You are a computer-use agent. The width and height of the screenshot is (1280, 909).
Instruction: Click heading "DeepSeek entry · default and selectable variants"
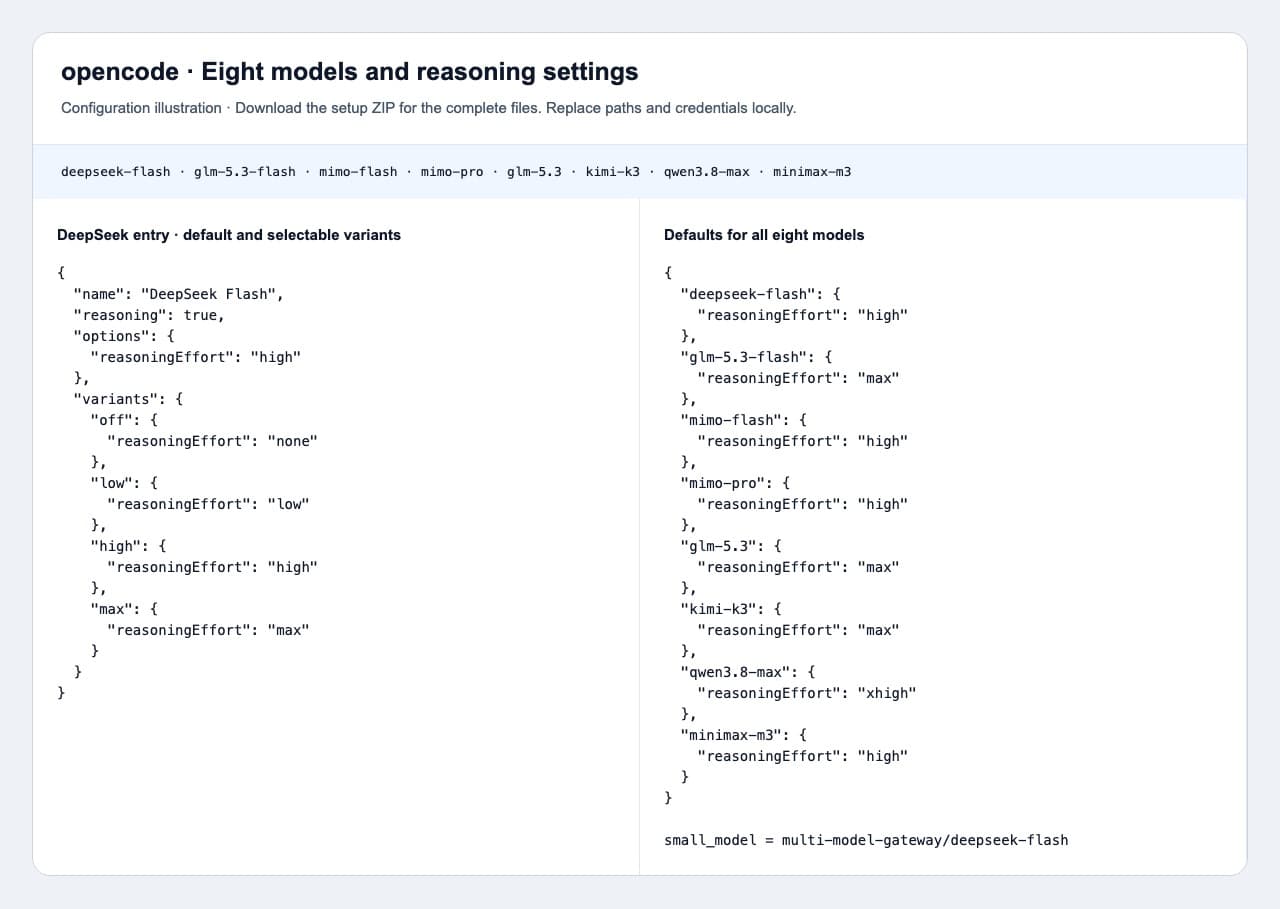click(229, 235)
